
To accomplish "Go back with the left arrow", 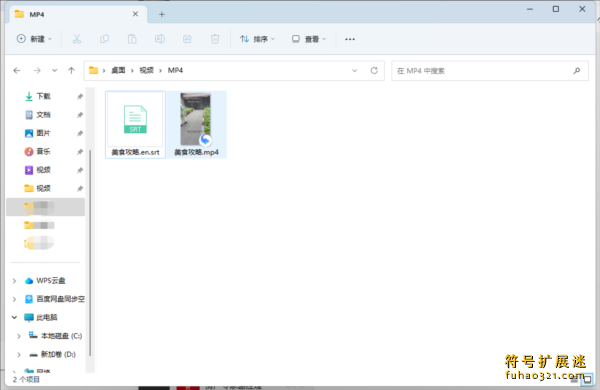I will [17, 70].
